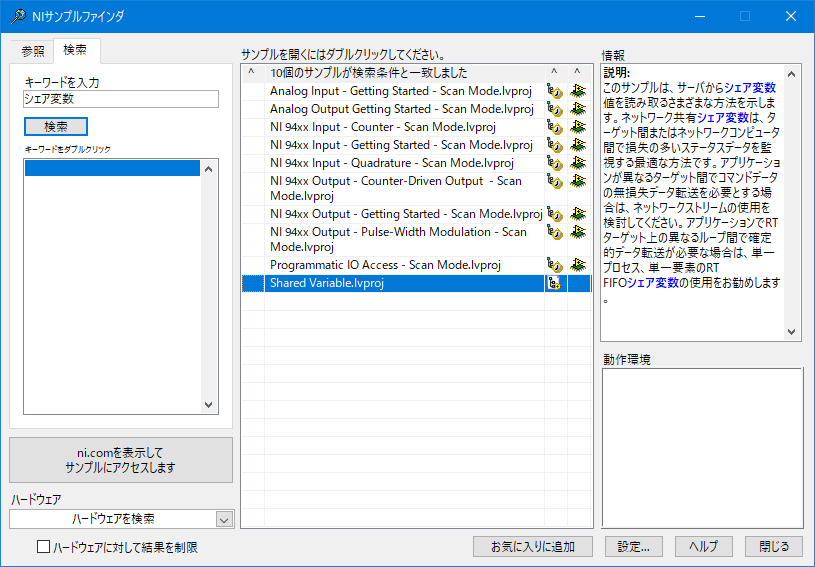Viewport: 815px width, 567px height.
Task: Open 設定... settings button
Action: [634, 547]
